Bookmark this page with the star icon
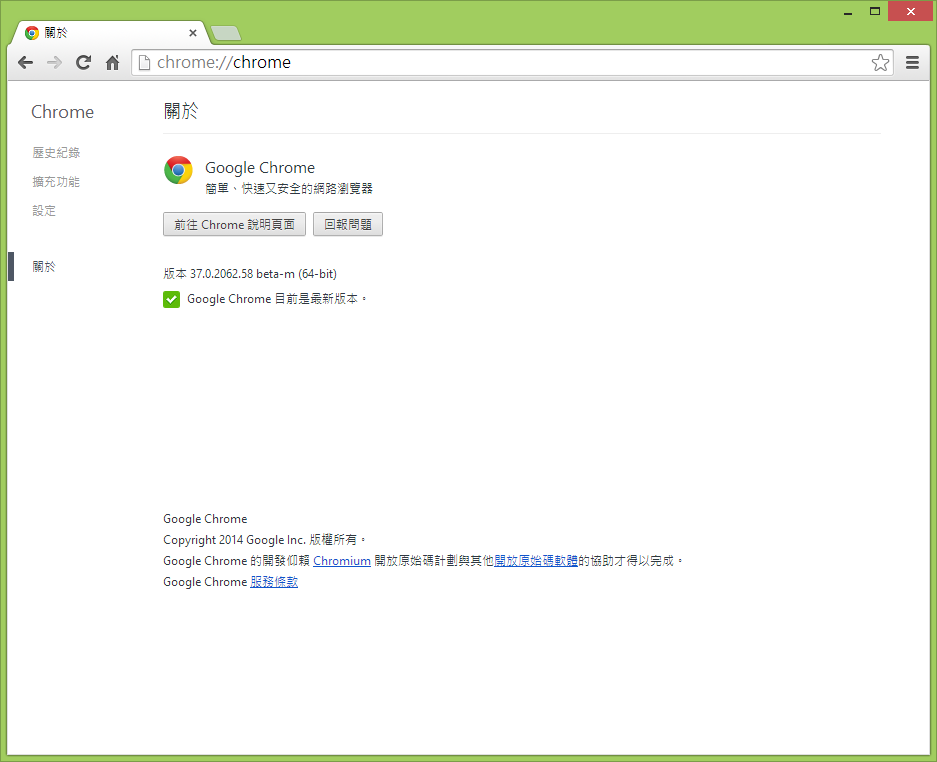The height and width of the screenshot is (762, 937). point(880,62)
